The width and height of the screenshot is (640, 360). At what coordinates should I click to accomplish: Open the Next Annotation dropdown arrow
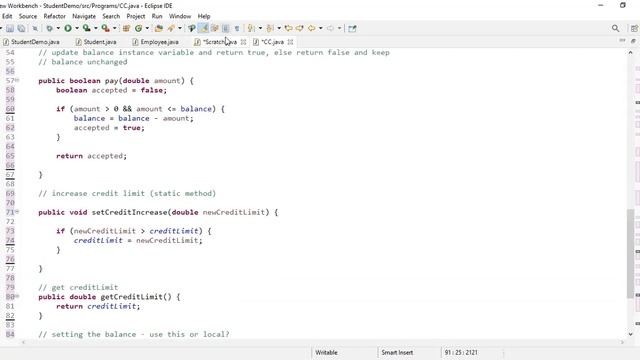click(260, 28)
